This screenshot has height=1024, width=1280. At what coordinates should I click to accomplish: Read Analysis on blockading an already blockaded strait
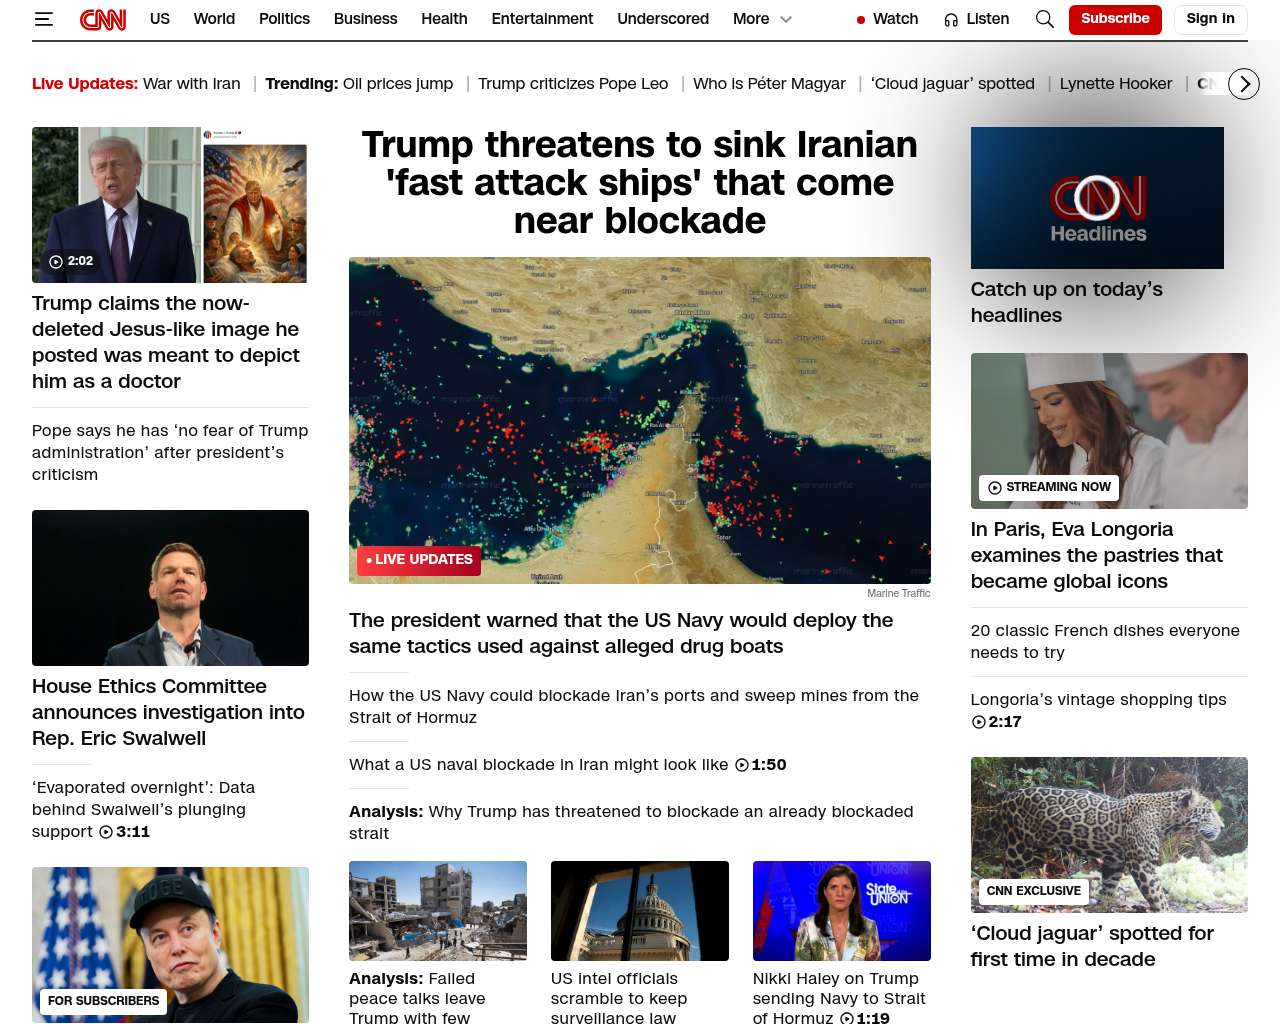(631, 823)
